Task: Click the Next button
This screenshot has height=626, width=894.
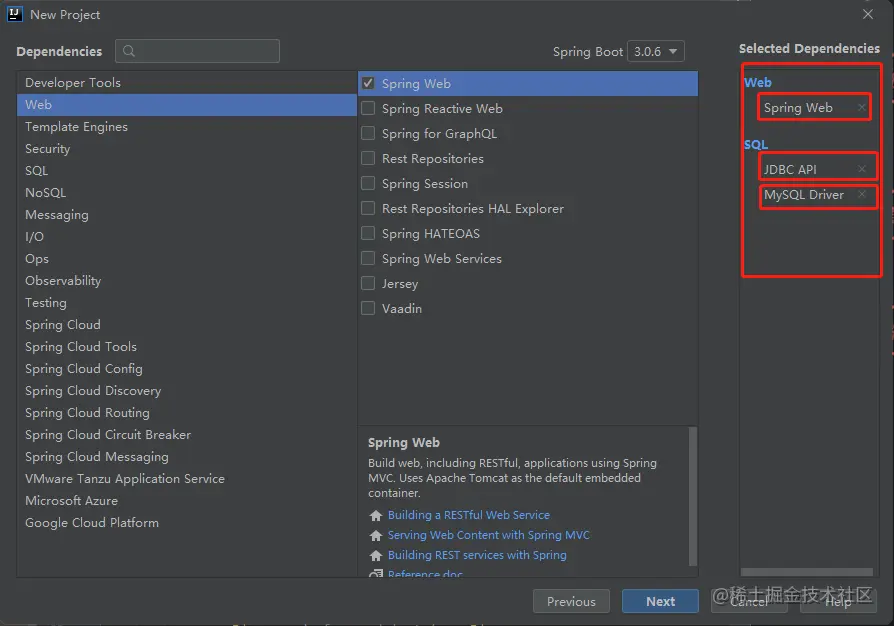Action: [660, 601]
